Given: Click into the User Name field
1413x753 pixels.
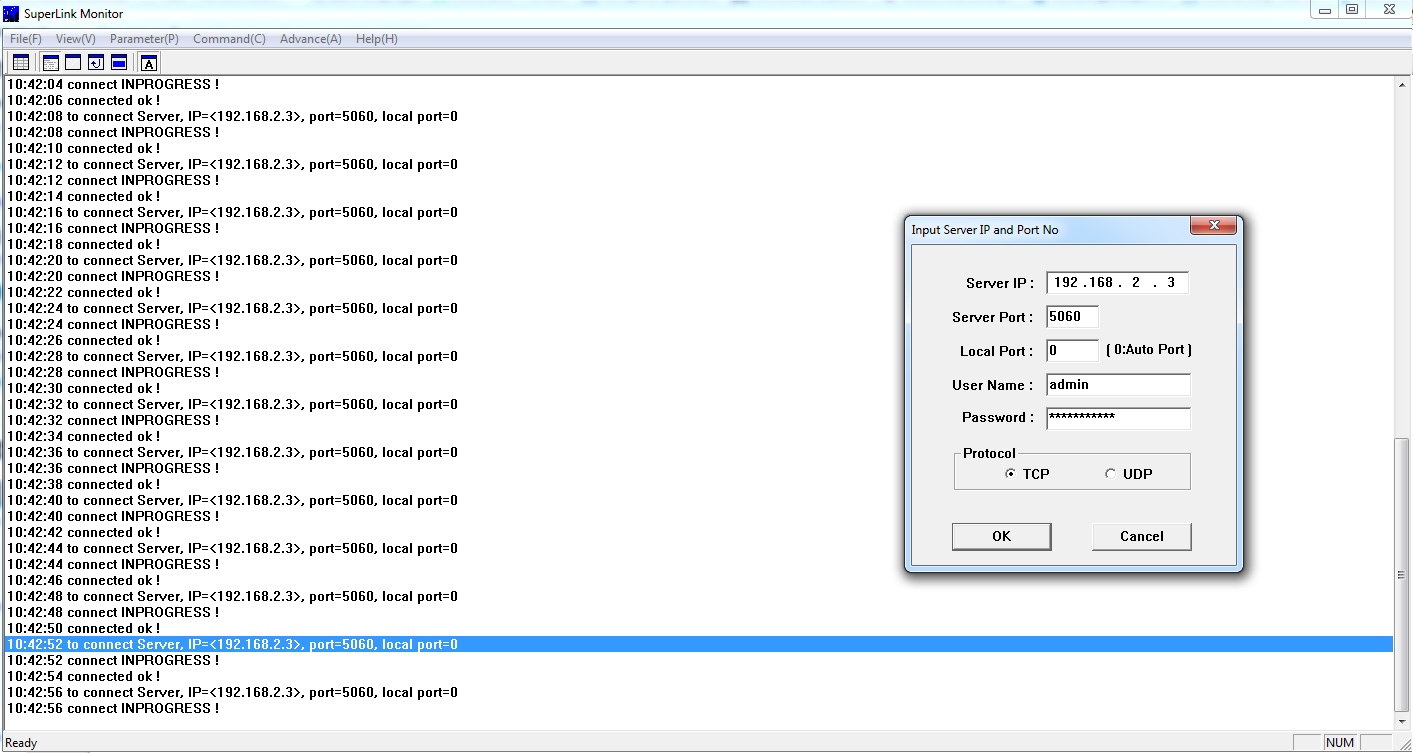Looking at the screenshot, I should click(1118, 385).
